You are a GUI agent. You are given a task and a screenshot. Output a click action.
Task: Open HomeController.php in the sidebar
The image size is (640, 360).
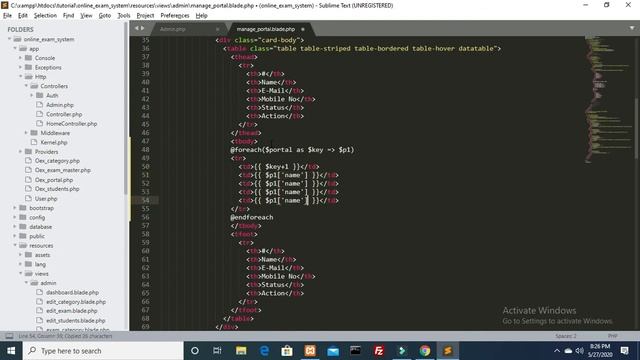coord(71,124)
